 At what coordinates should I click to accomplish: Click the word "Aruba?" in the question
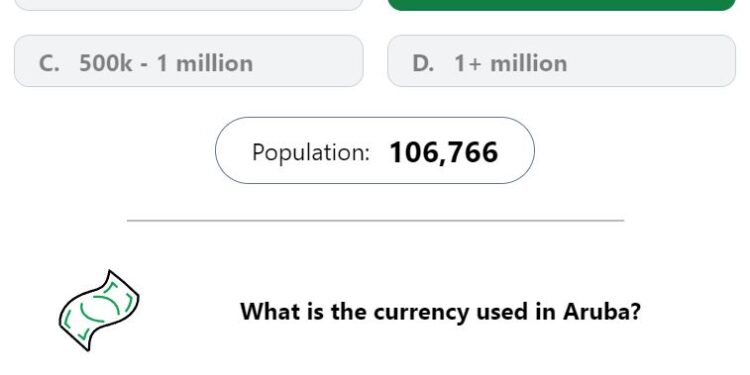coord(602,312)
